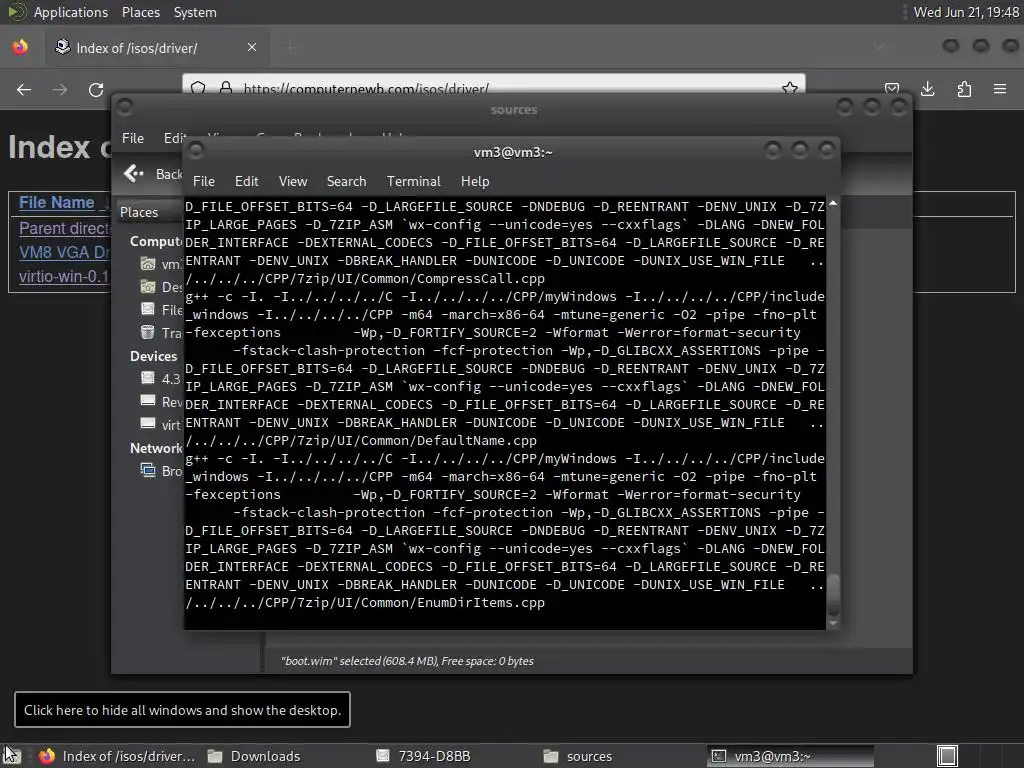The image size is (1024, 768).
Task: Select vm home folder in Places sidebar
Action: (x=161, y=264)
